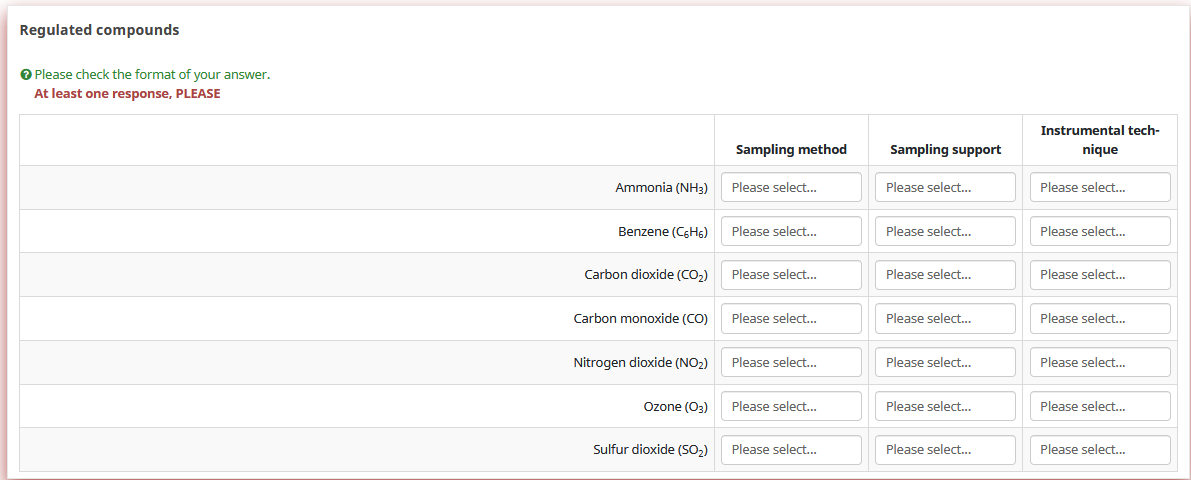Open Ammonia instrumental technique dropdown
This screenshot has width=1191, height=480.
[x=1100, y=187]
